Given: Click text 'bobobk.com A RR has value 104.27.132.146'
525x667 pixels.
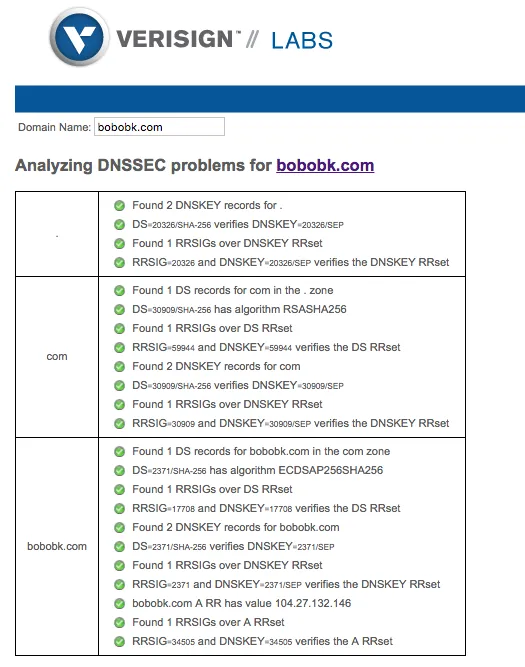Looking at the screenshot, I should [242, 603].
